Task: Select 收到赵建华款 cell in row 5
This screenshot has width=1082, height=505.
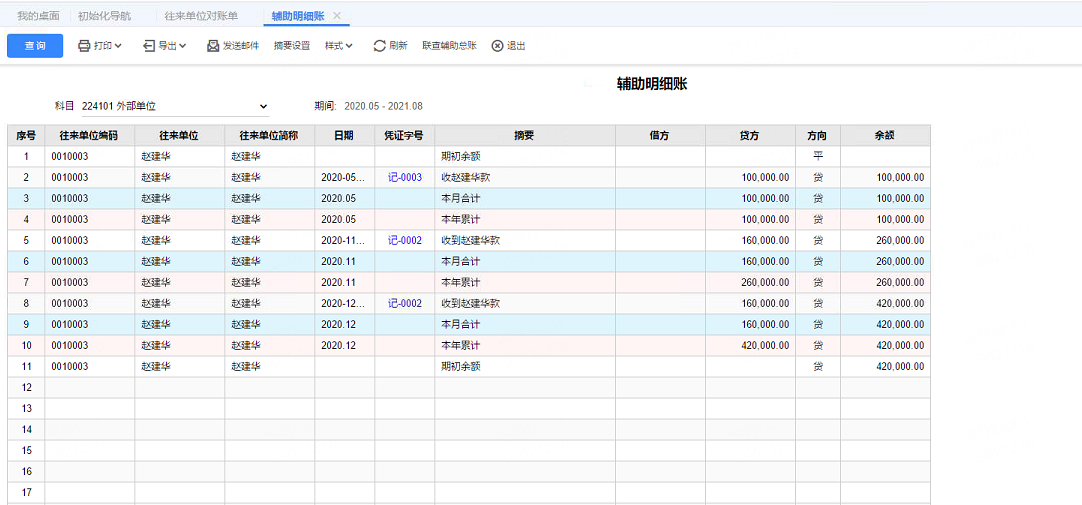Action: (x=524, y=241)
